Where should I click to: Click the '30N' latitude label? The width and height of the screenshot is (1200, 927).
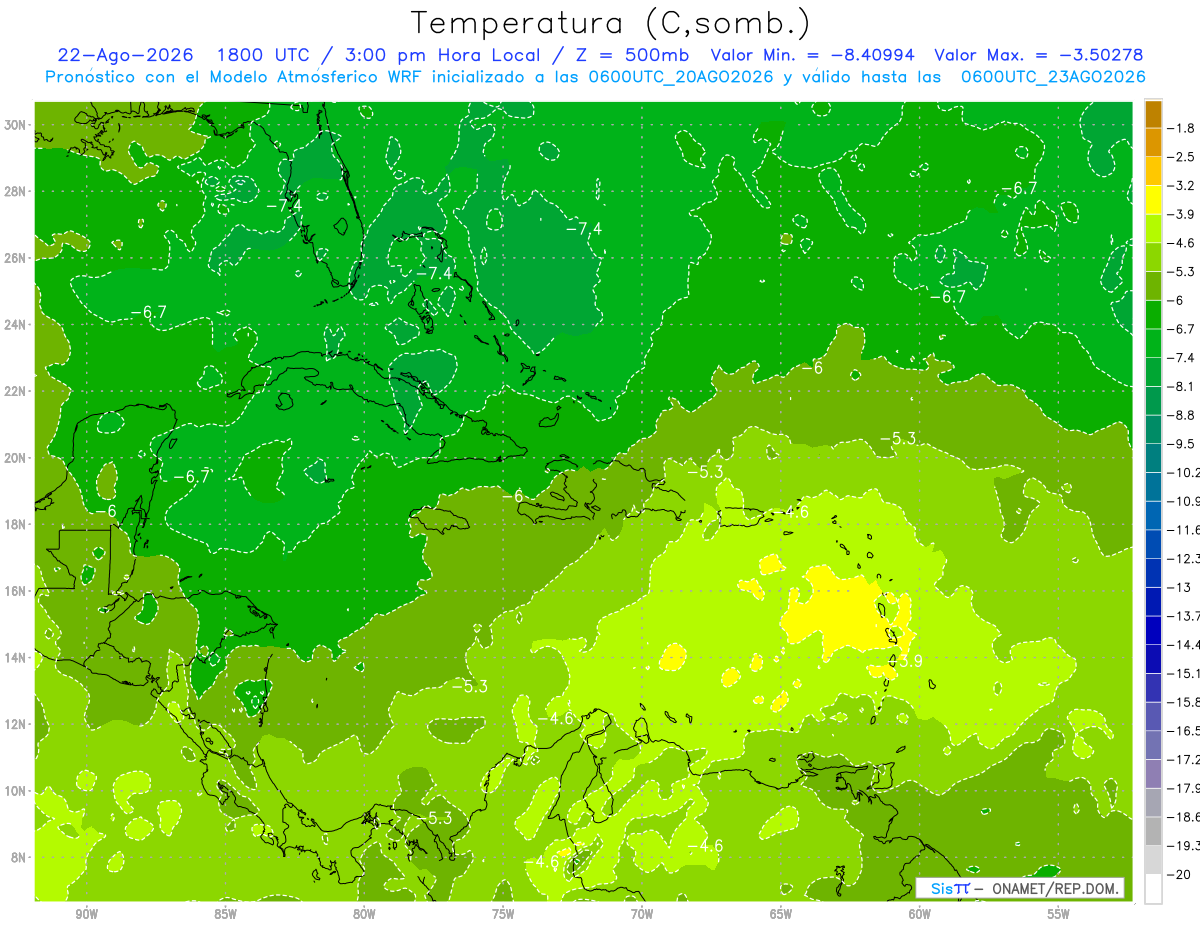(x=17, y=125)
